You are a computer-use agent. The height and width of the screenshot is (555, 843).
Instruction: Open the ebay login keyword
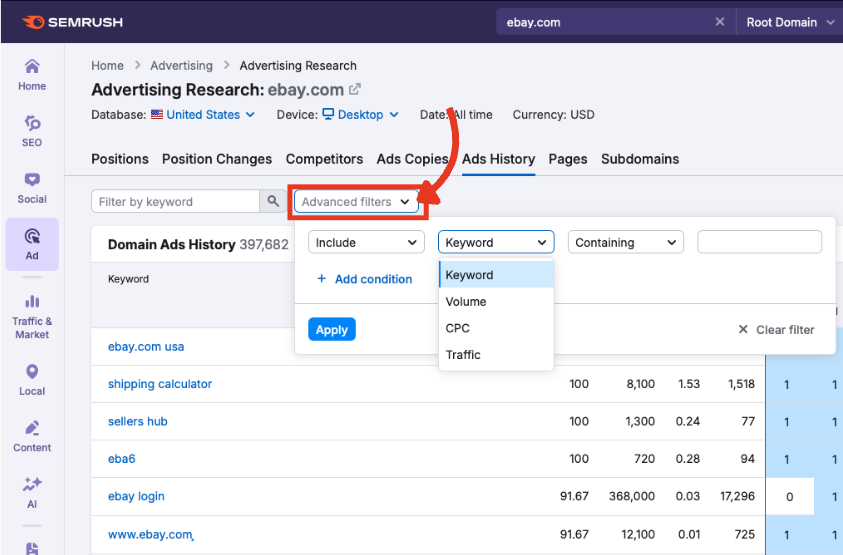(136, 496)
